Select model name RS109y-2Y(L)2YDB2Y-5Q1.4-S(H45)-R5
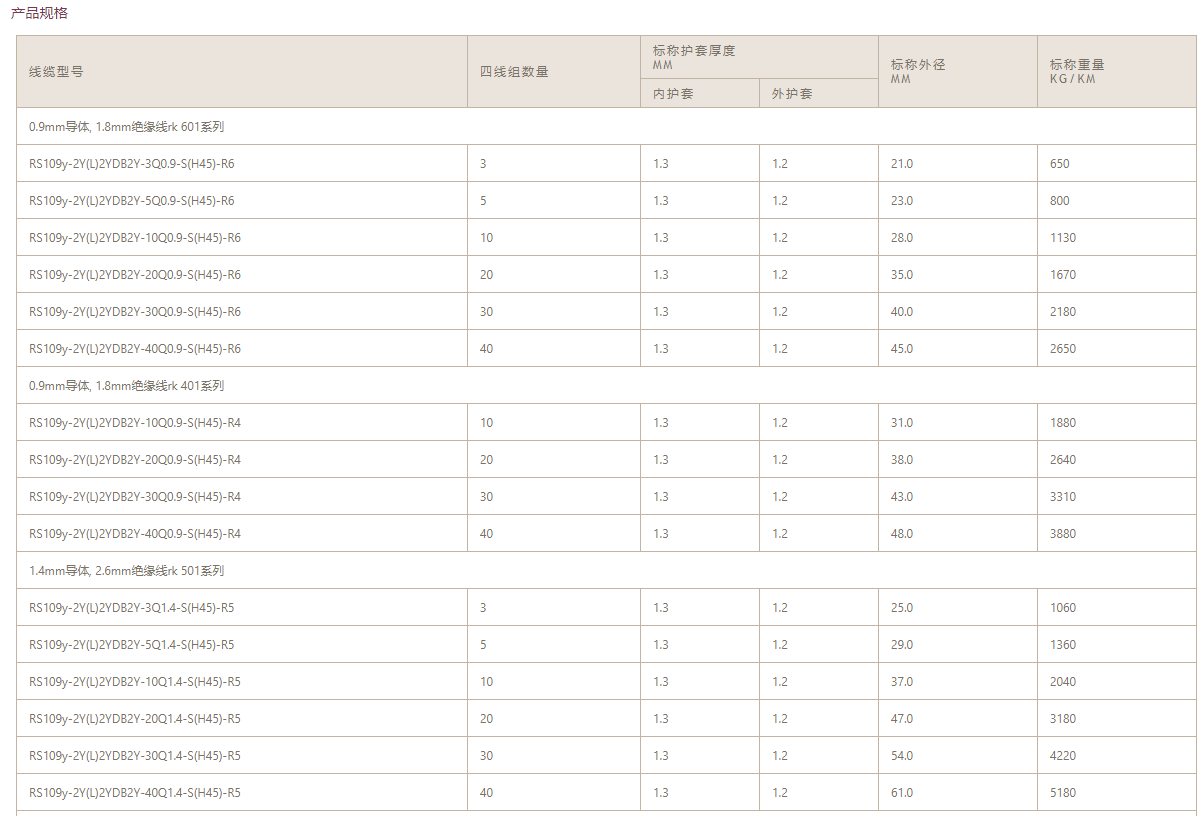The height and width of the screenshot is (816, 1203). (x=132, y=645)
